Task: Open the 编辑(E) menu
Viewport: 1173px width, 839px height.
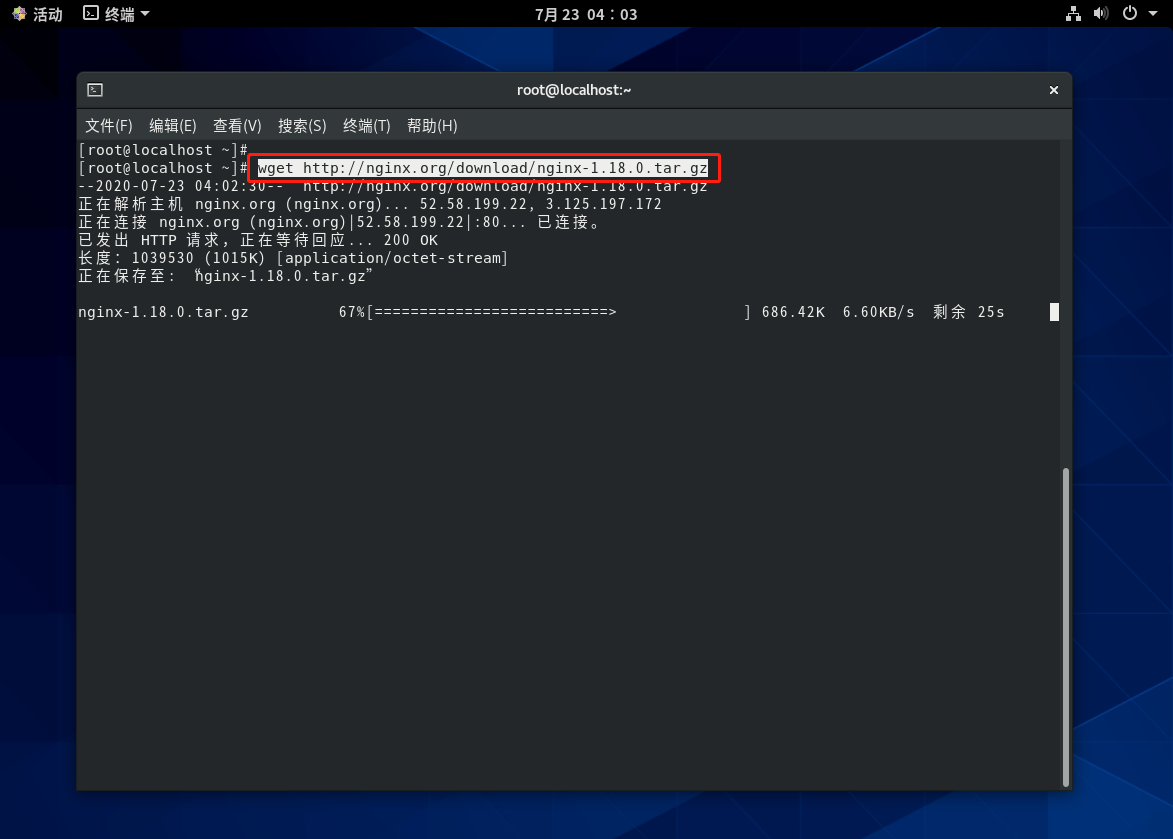Action: tap(172, 126)
